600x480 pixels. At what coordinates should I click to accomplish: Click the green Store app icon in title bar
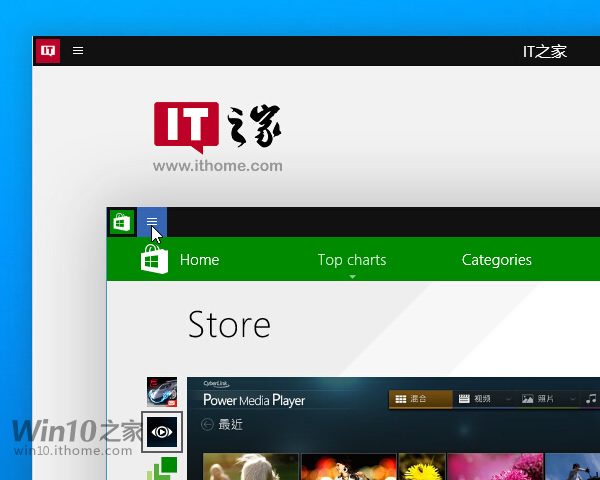(121, 222)
